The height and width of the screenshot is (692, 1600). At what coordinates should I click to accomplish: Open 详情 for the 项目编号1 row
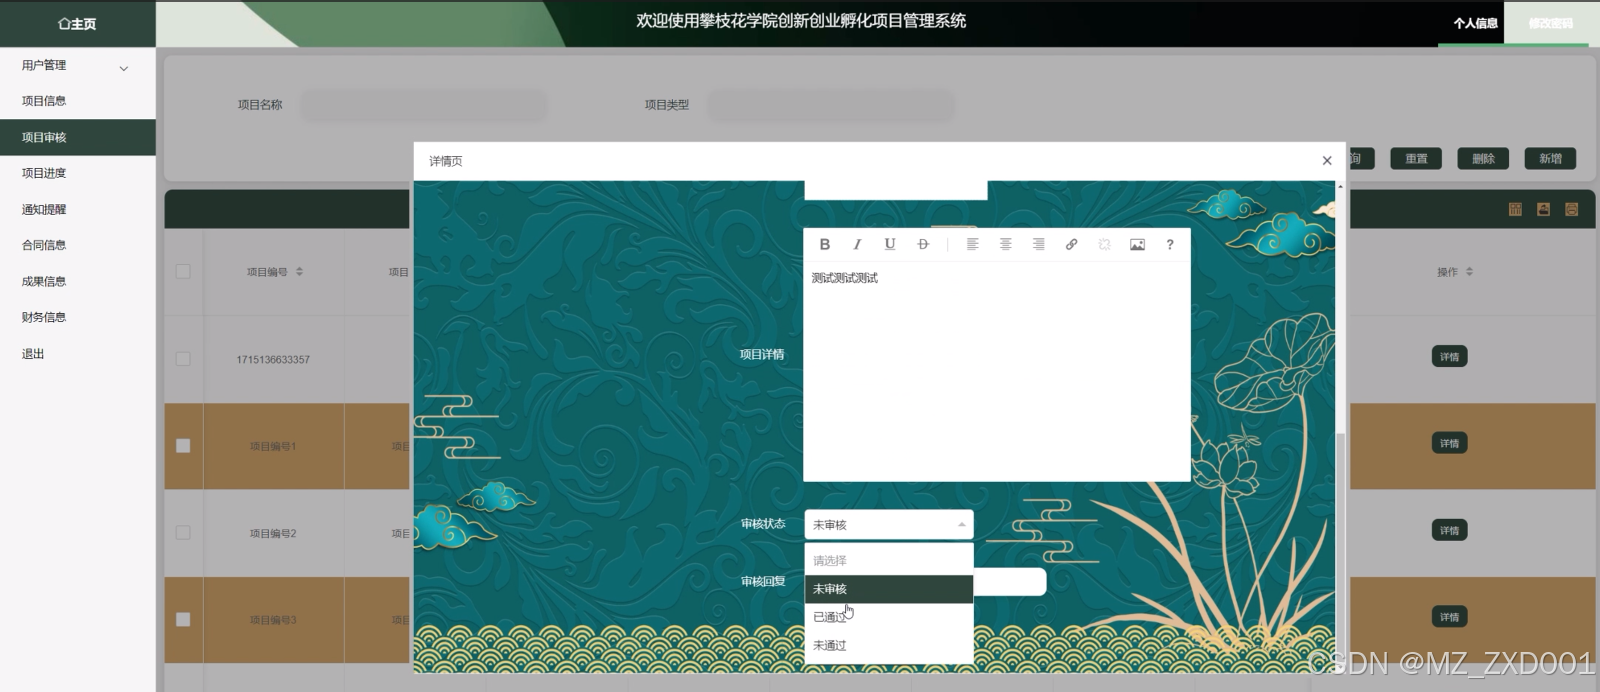coord(1449,443)
